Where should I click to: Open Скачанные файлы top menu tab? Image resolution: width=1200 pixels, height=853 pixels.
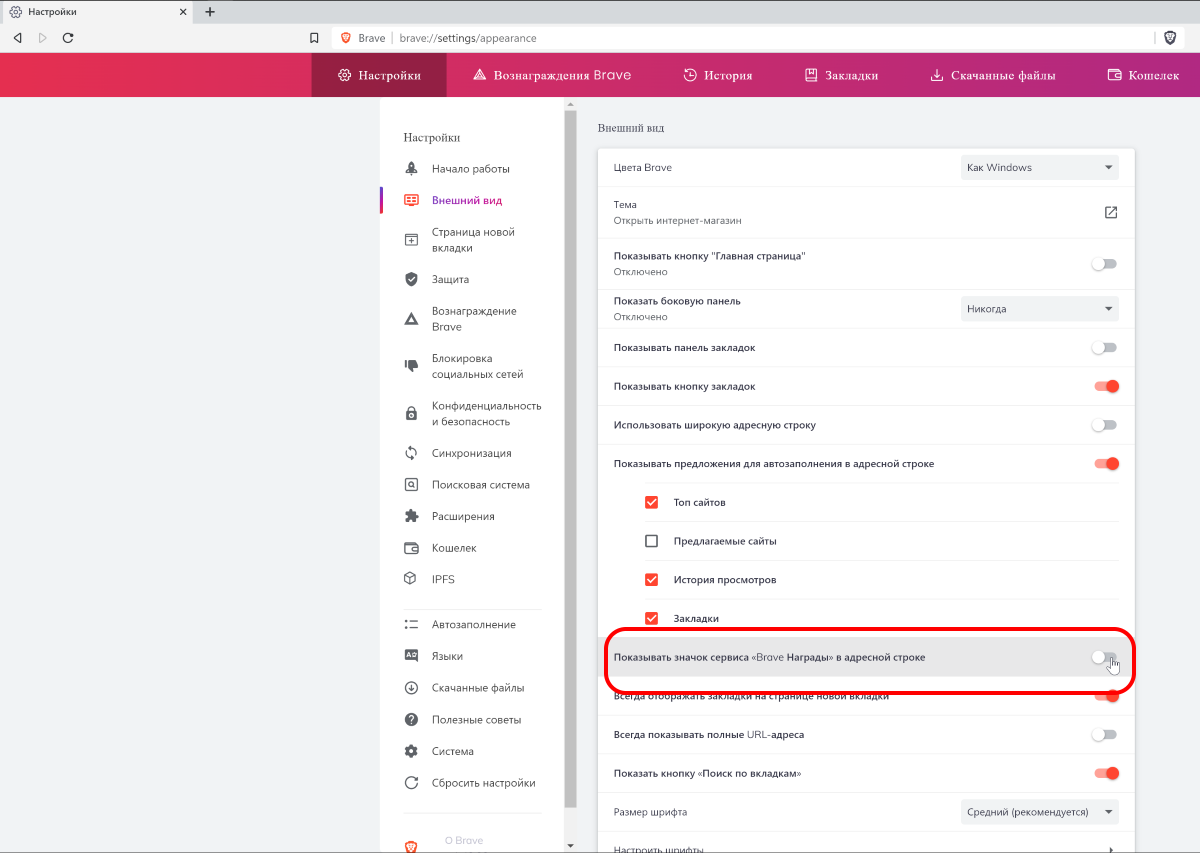click(x=993, y=75)
